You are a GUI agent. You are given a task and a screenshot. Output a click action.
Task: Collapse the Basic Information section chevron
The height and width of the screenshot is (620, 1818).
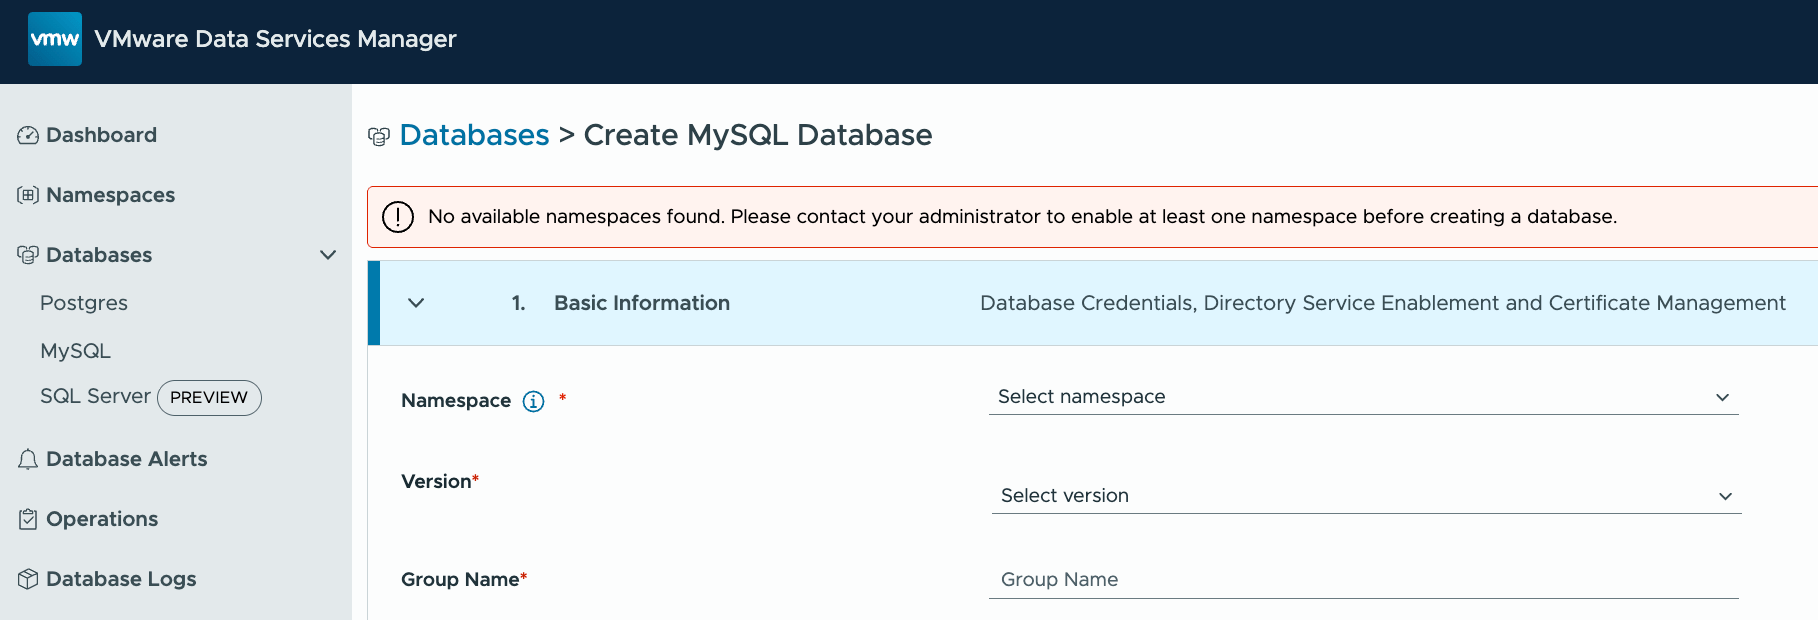coord(417,303)
